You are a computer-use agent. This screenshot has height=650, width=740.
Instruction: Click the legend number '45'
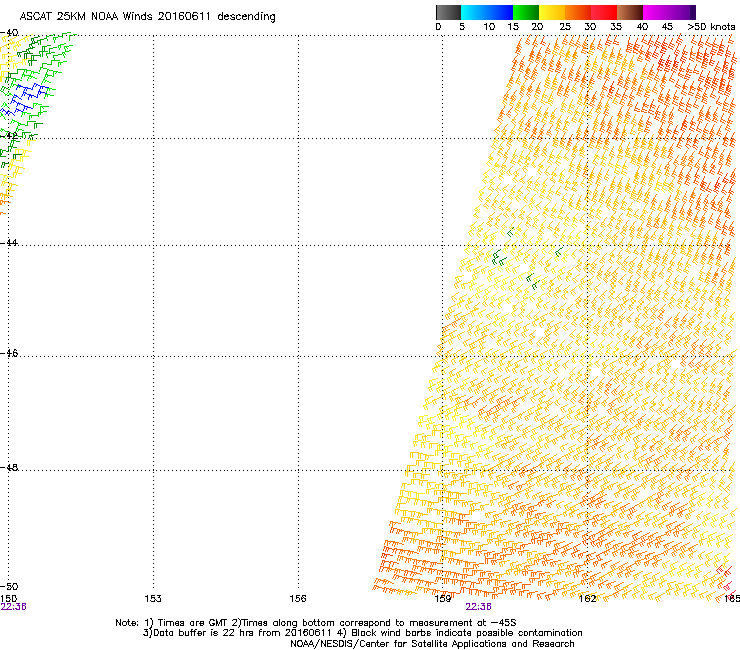667,27
